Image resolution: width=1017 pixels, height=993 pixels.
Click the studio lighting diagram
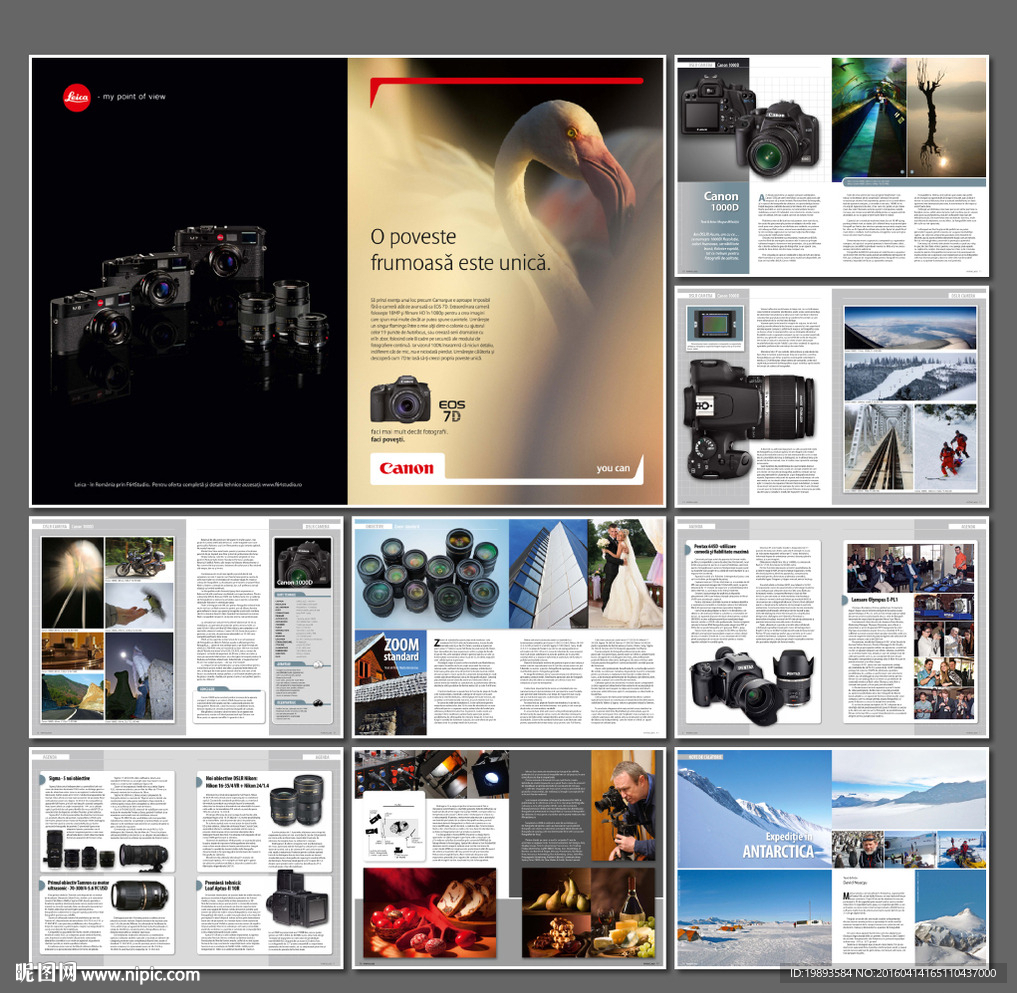[x=394, y=826]
